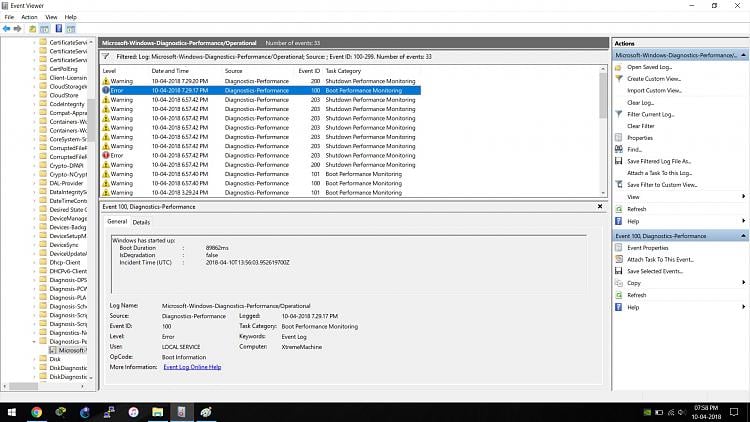This screenshot has width=750, height=422.
Task: Toggle Show/Hide Console Tree toolbar icon
Action: 44,29
